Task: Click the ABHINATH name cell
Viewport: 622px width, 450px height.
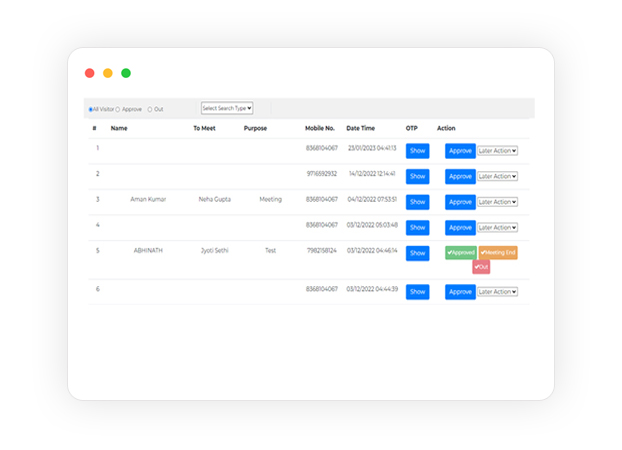Action: pos(148,250)
